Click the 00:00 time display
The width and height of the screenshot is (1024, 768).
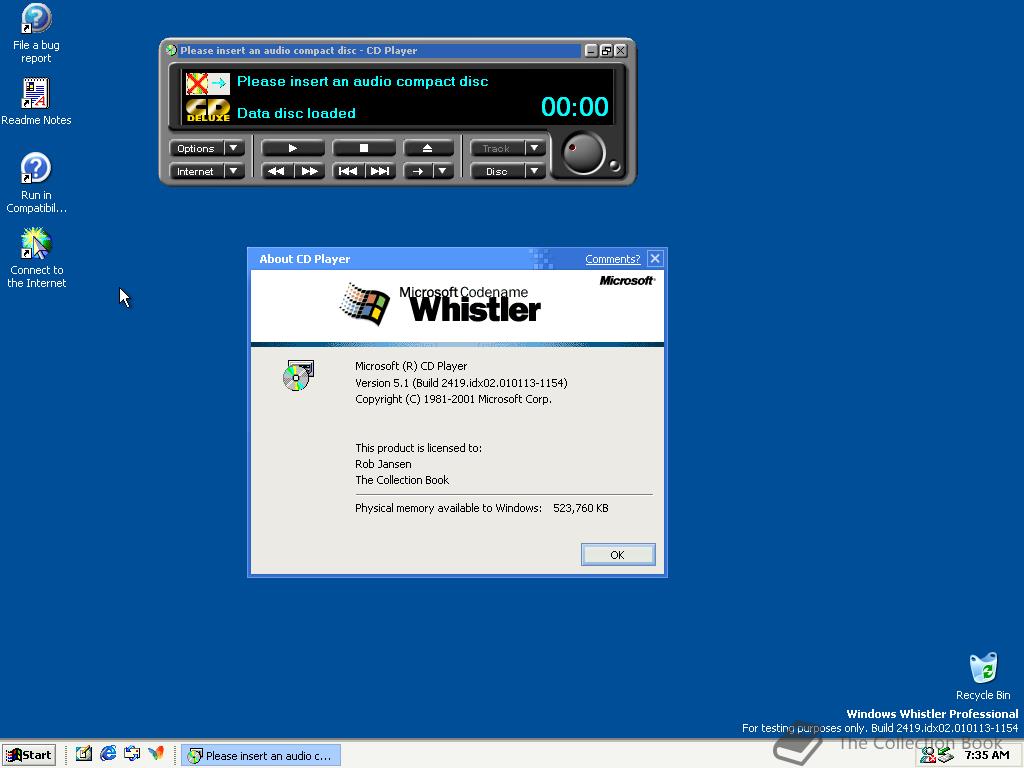[575, 106]
